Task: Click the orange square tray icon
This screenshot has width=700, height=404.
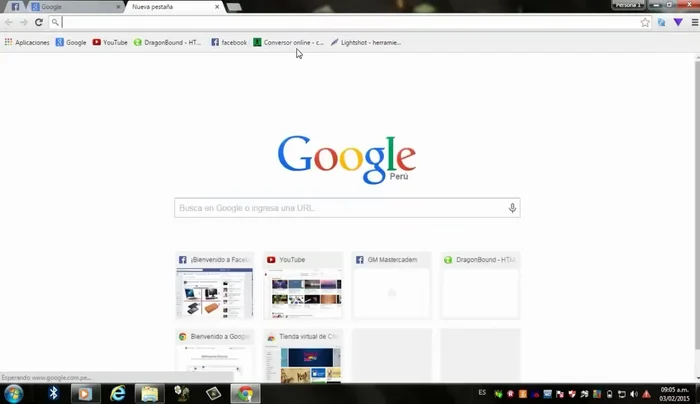Action: point(523,394)
